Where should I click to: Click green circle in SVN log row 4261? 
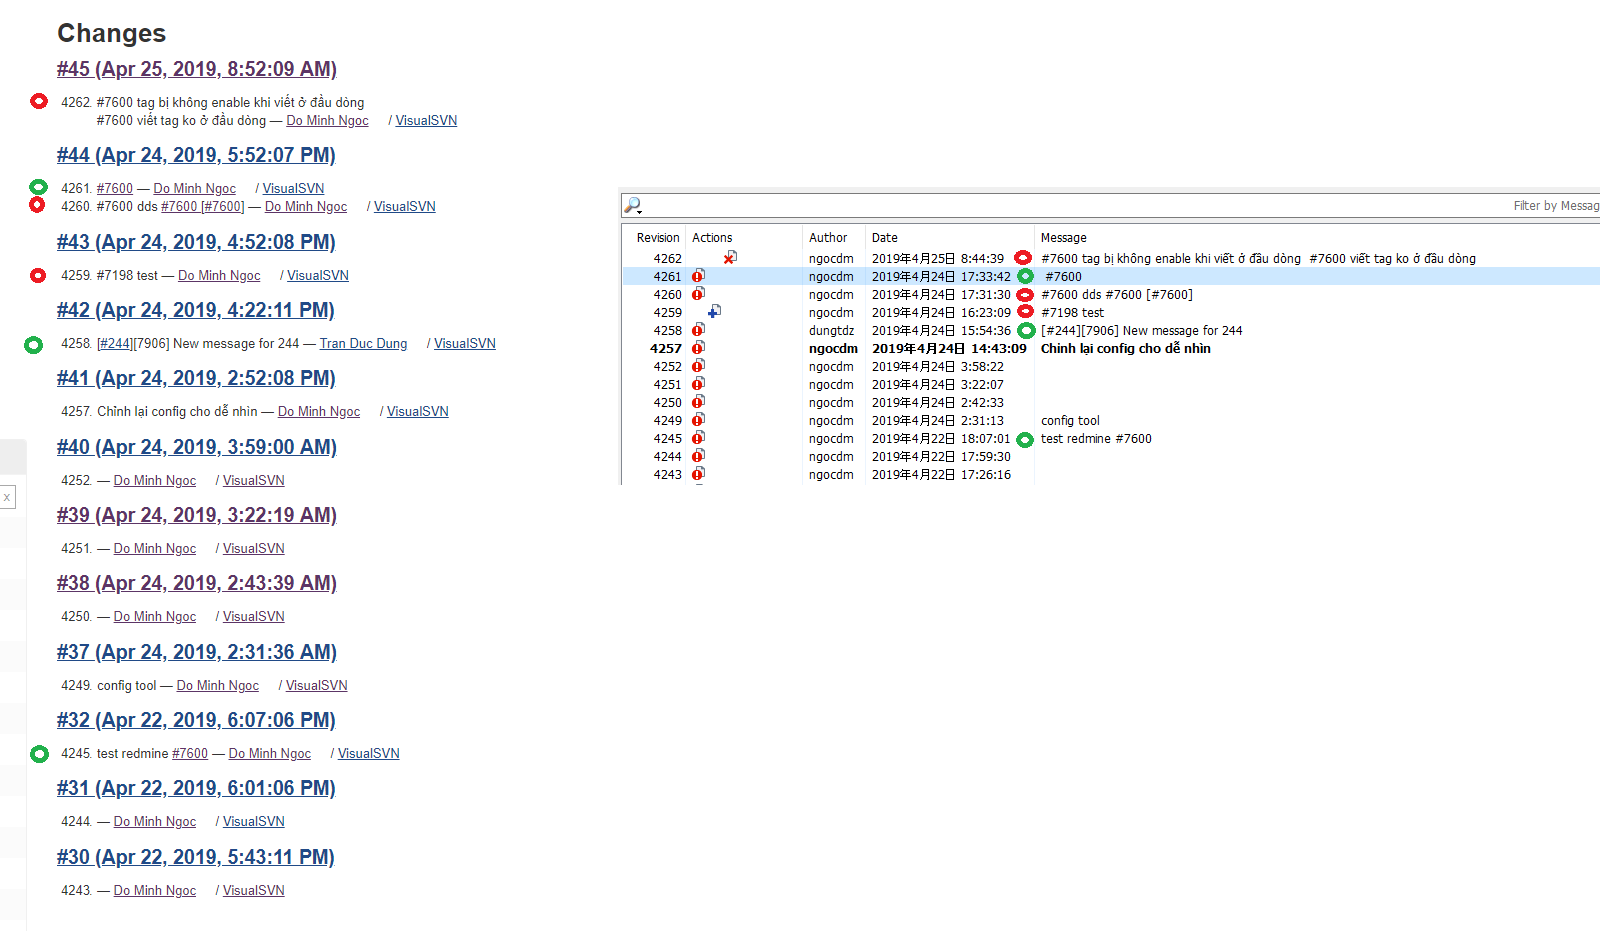[1026, 276]
